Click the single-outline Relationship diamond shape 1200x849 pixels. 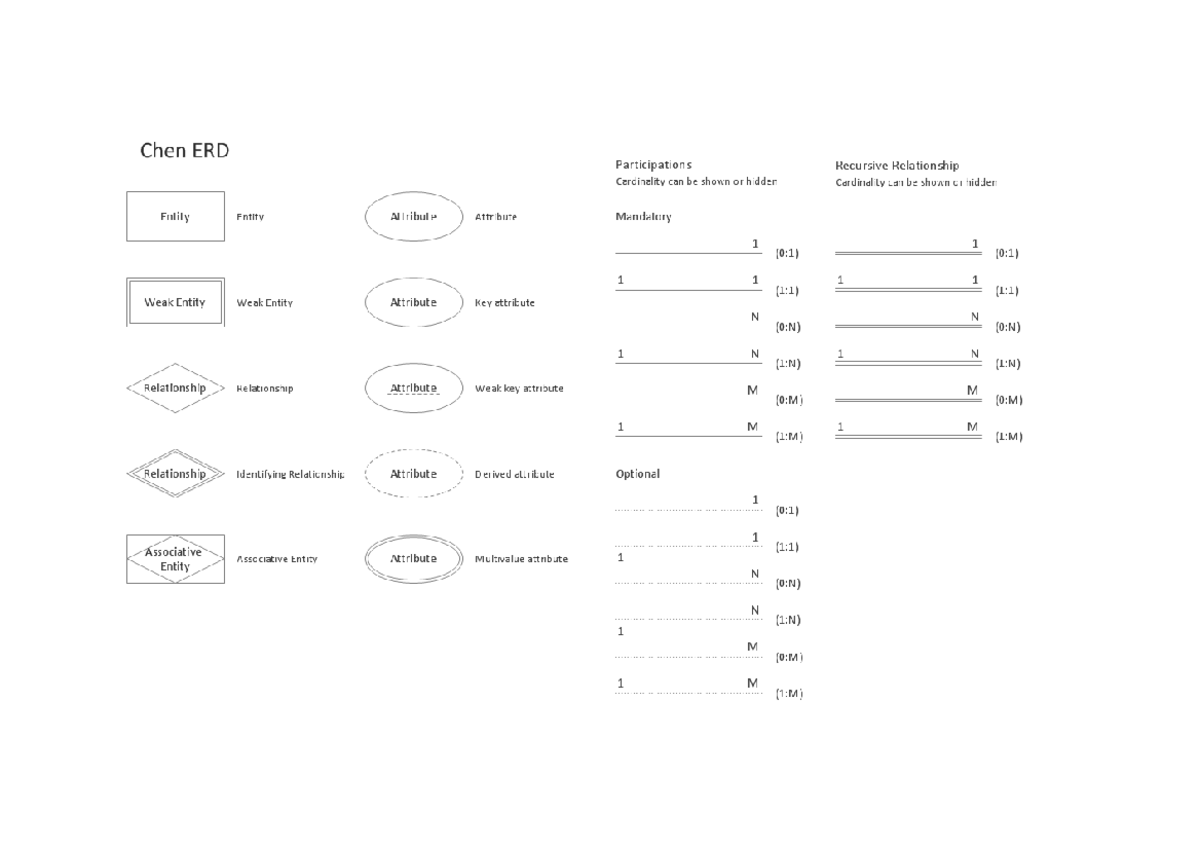[175, 388]
